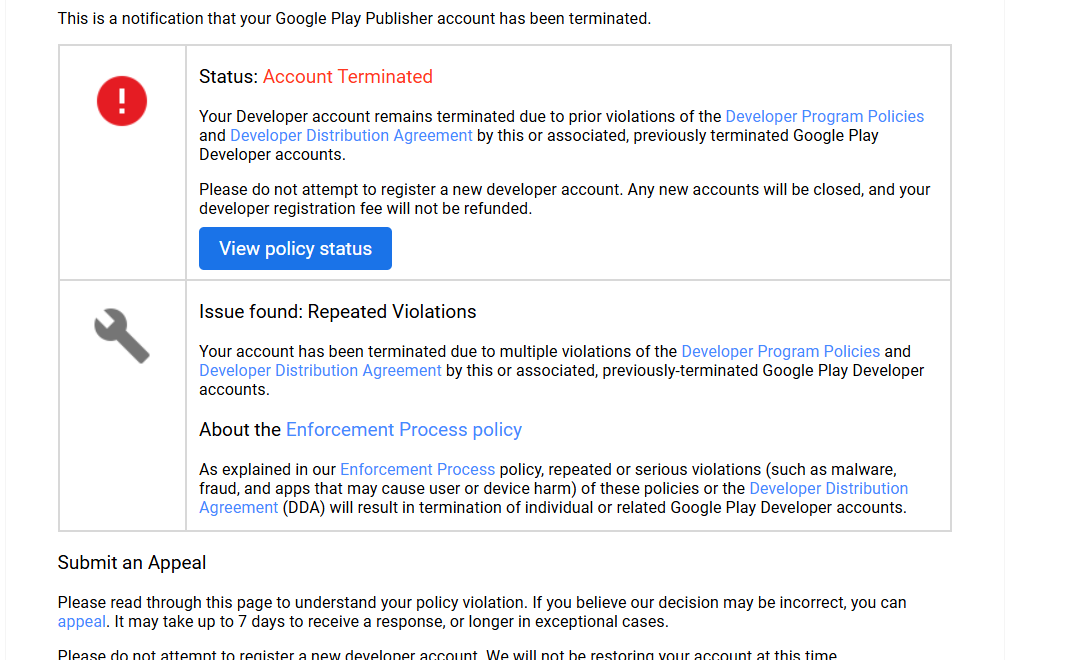Click the appeal link
This screenshot has height=660, width=1070.
point(81,622)
